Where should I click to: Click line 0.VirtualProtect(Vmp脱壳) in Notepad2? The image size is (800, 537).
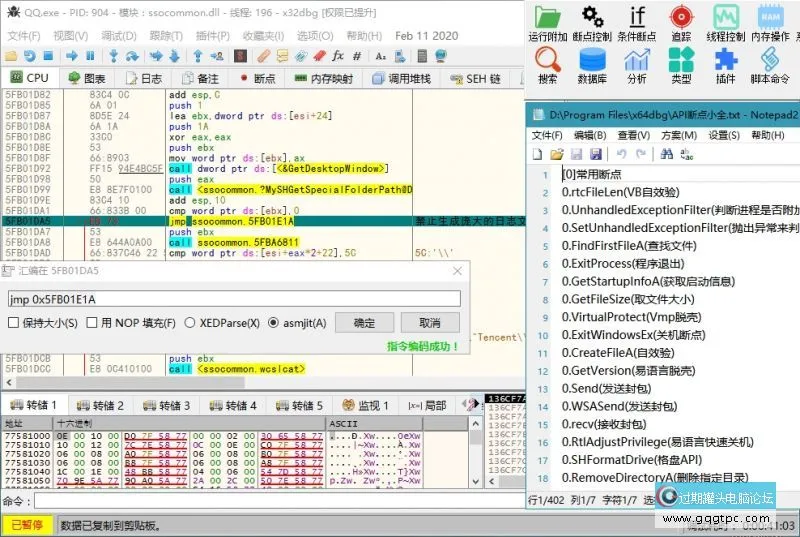[631, 317]
